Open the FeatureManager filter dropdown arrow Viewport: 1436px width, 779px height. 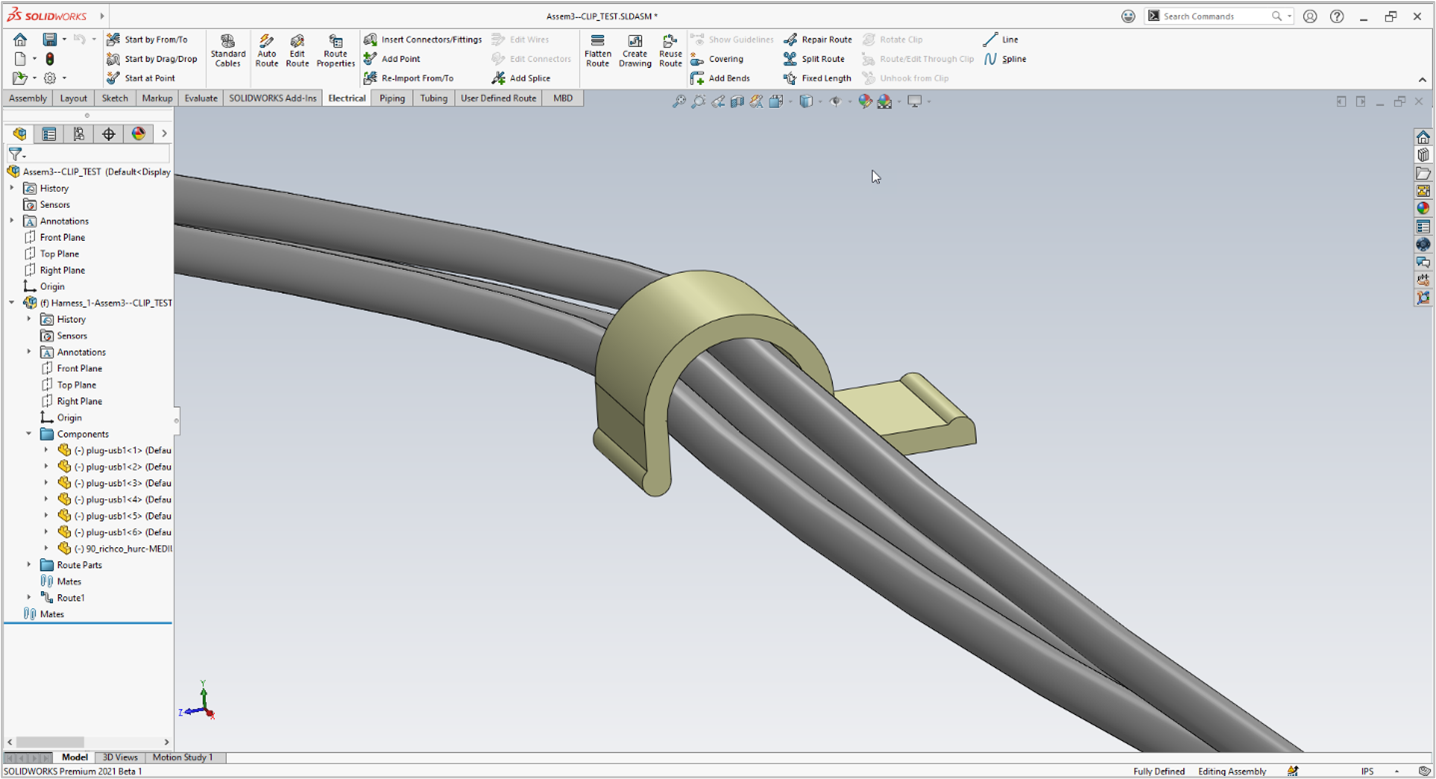[25, 156]
